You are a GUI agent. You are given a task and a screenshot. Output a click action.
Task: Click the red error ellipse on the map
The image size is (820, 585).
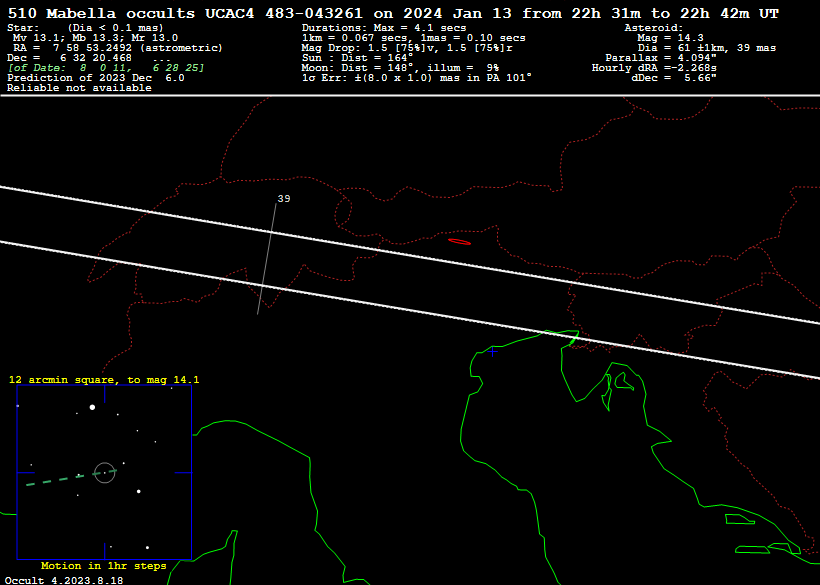click(x=459, y=242)
